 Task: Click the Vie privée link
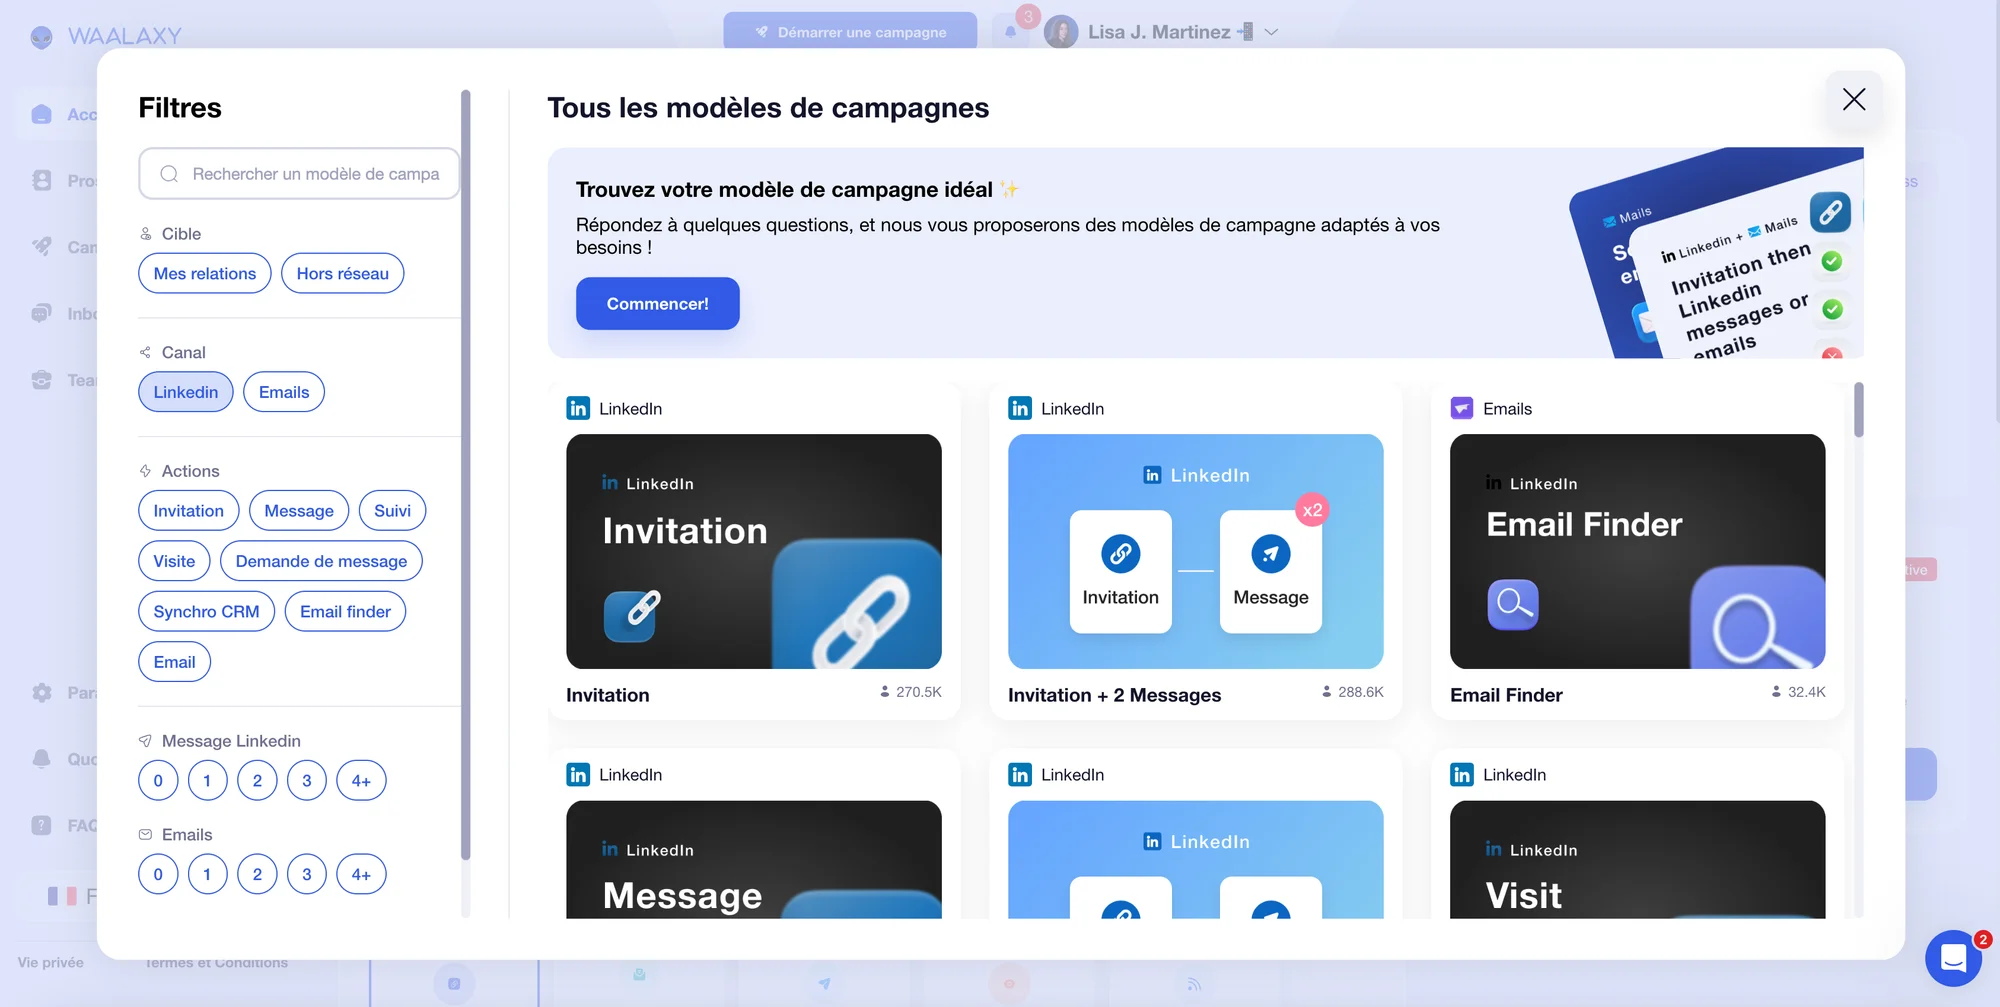tap(50, 962)
